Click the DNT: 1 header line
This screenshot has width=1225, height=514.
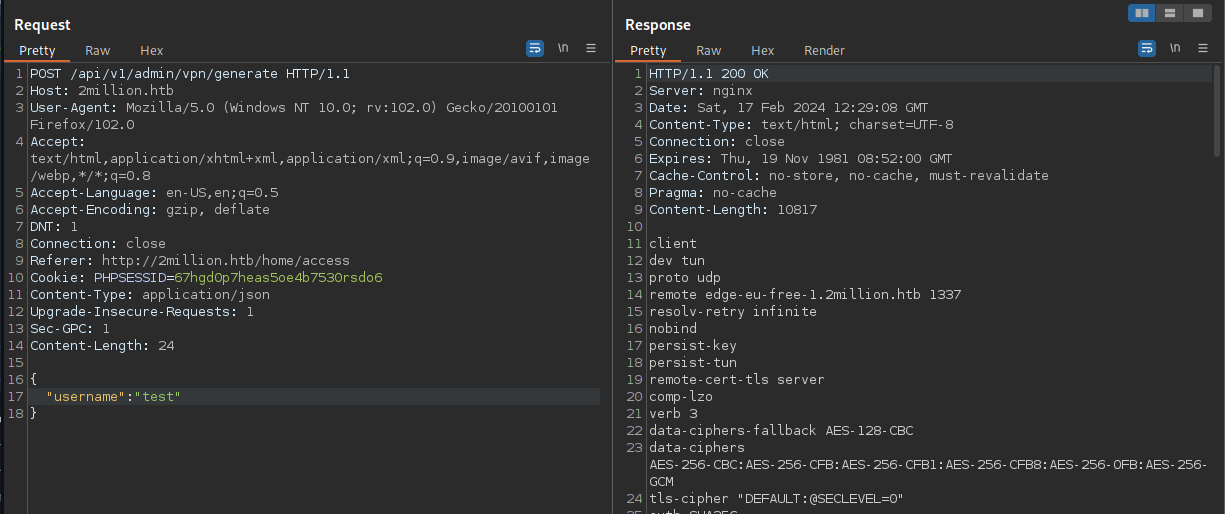pyautogui.click(x=54, y=227)
